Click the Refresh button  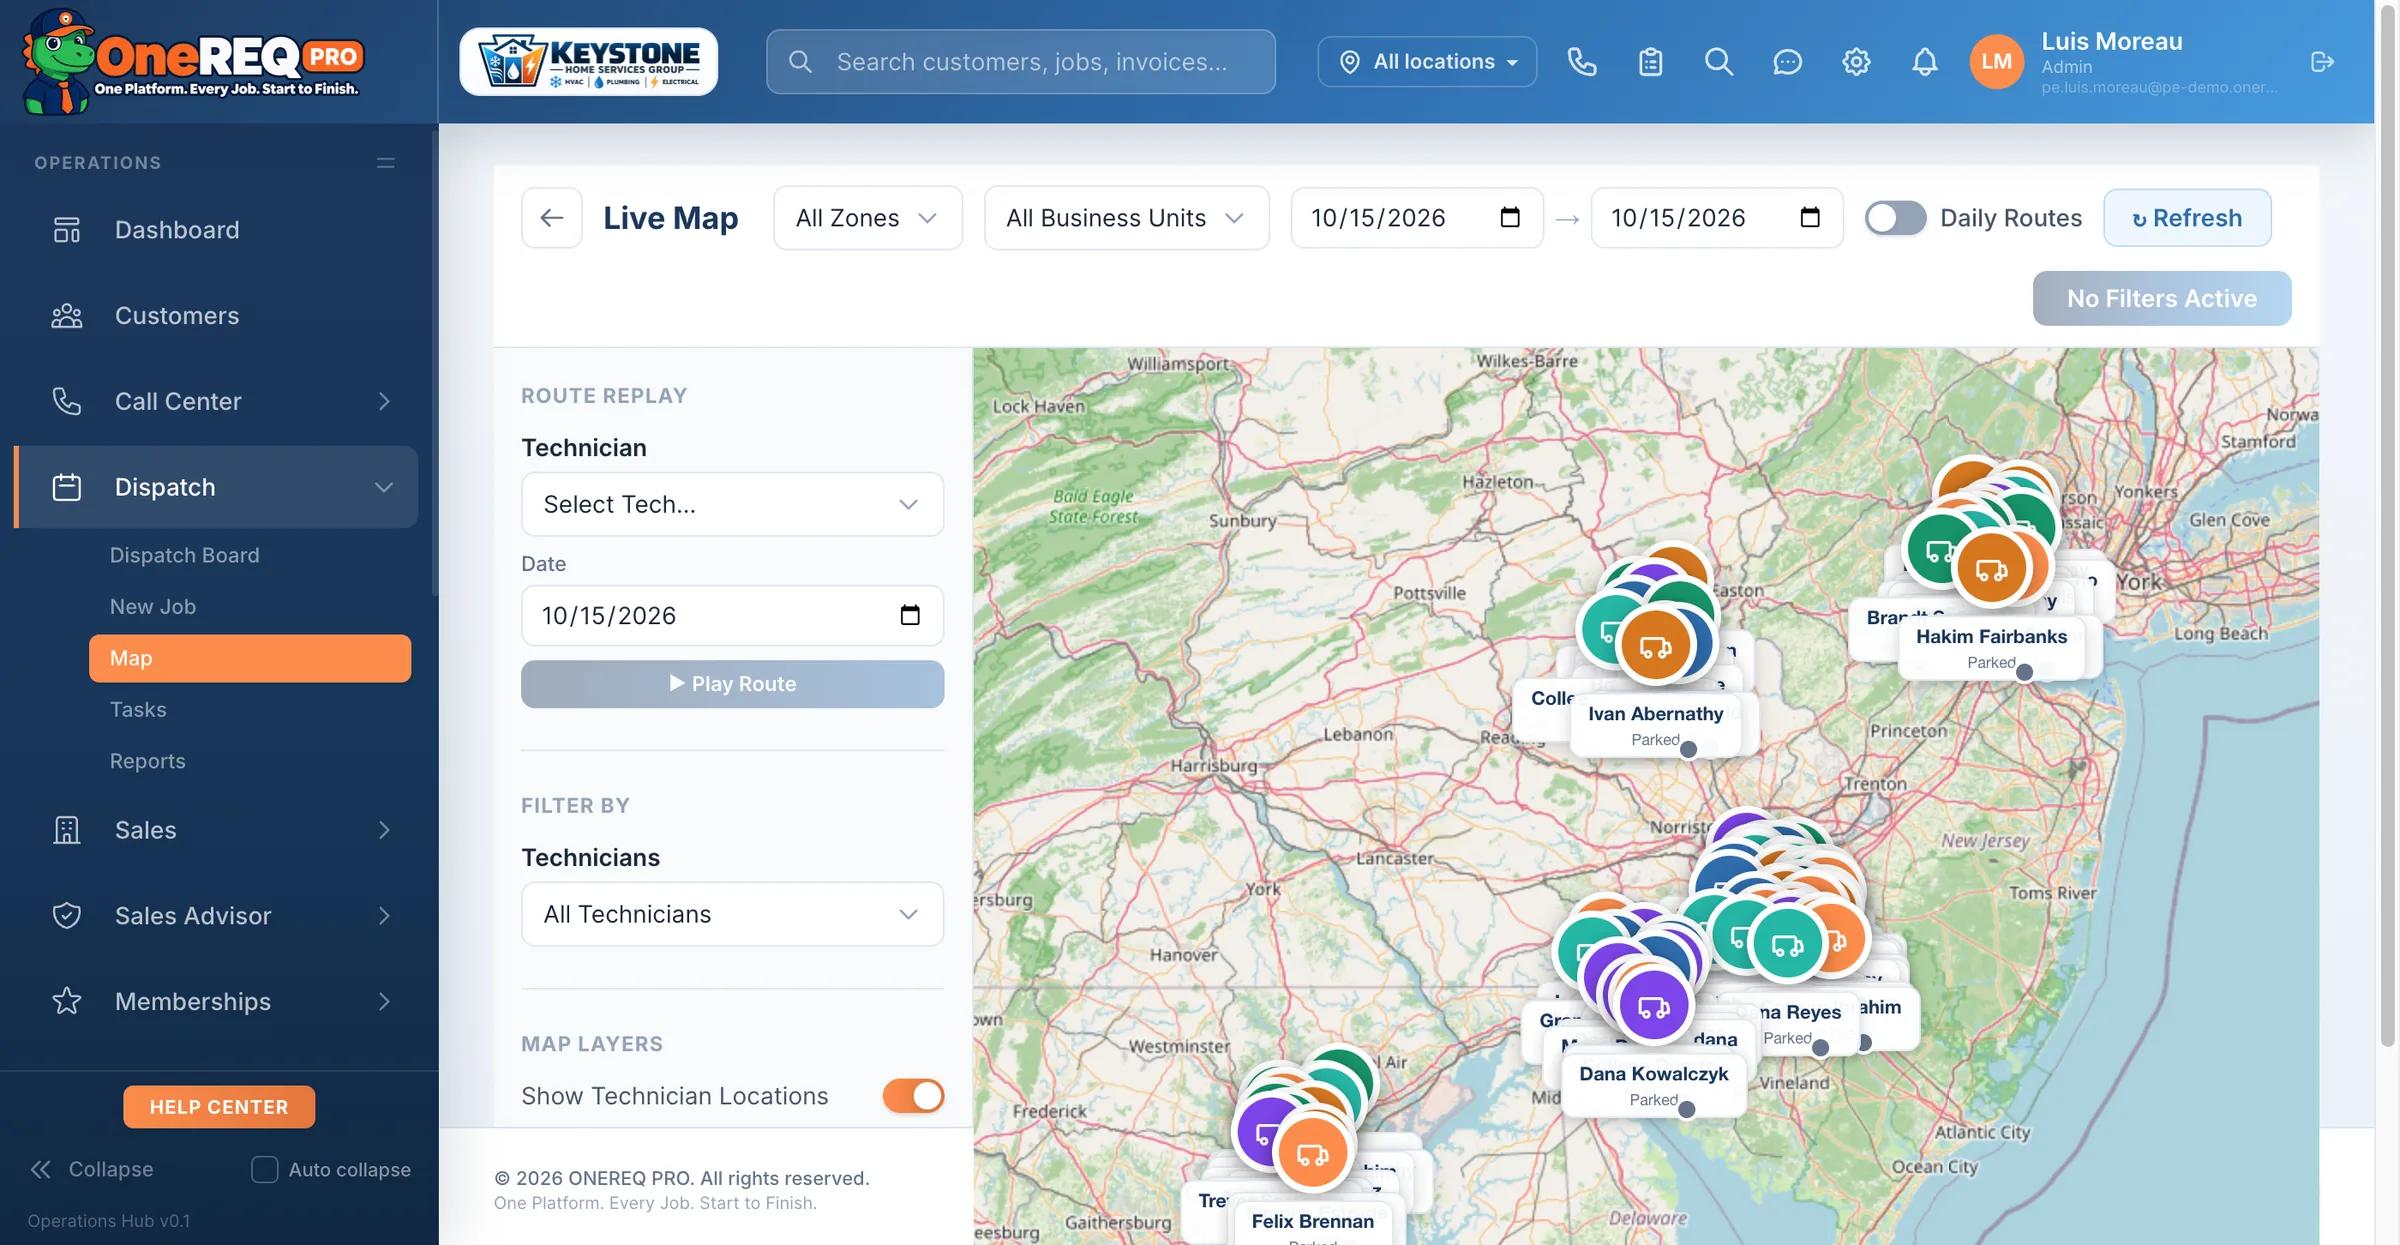coord(2187,218)
